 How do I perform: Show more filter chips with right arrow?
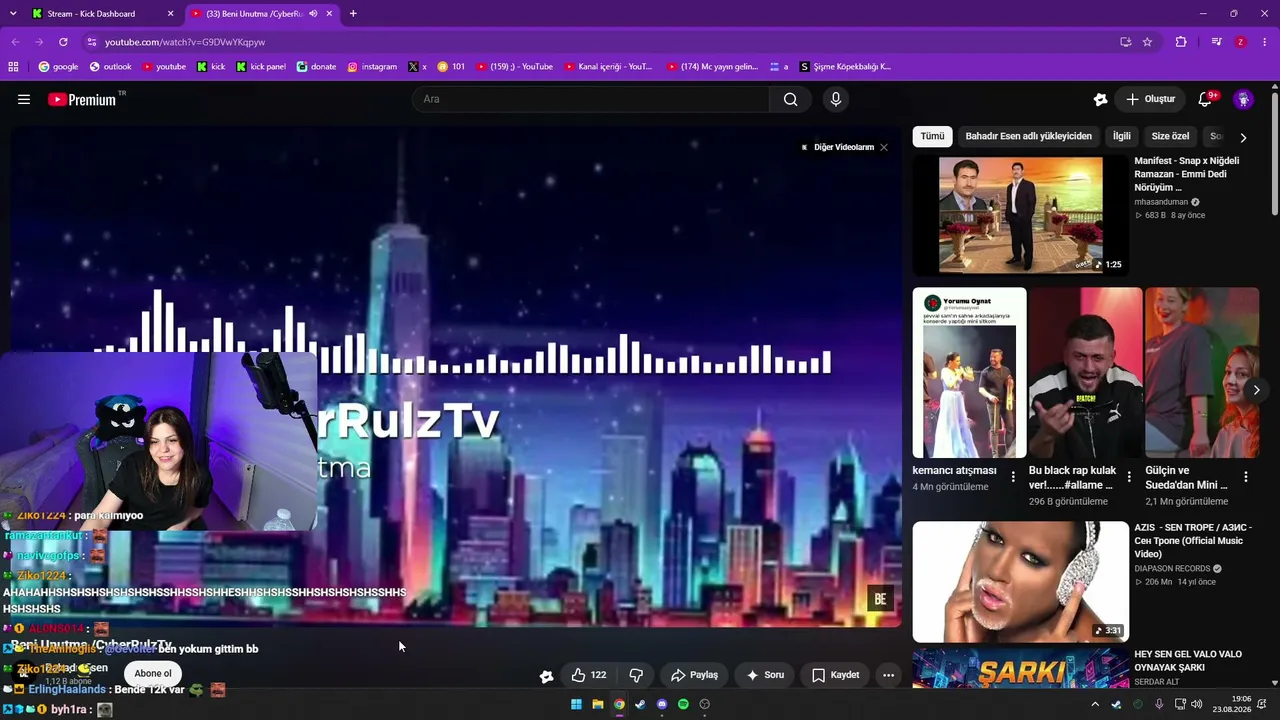1243,137
